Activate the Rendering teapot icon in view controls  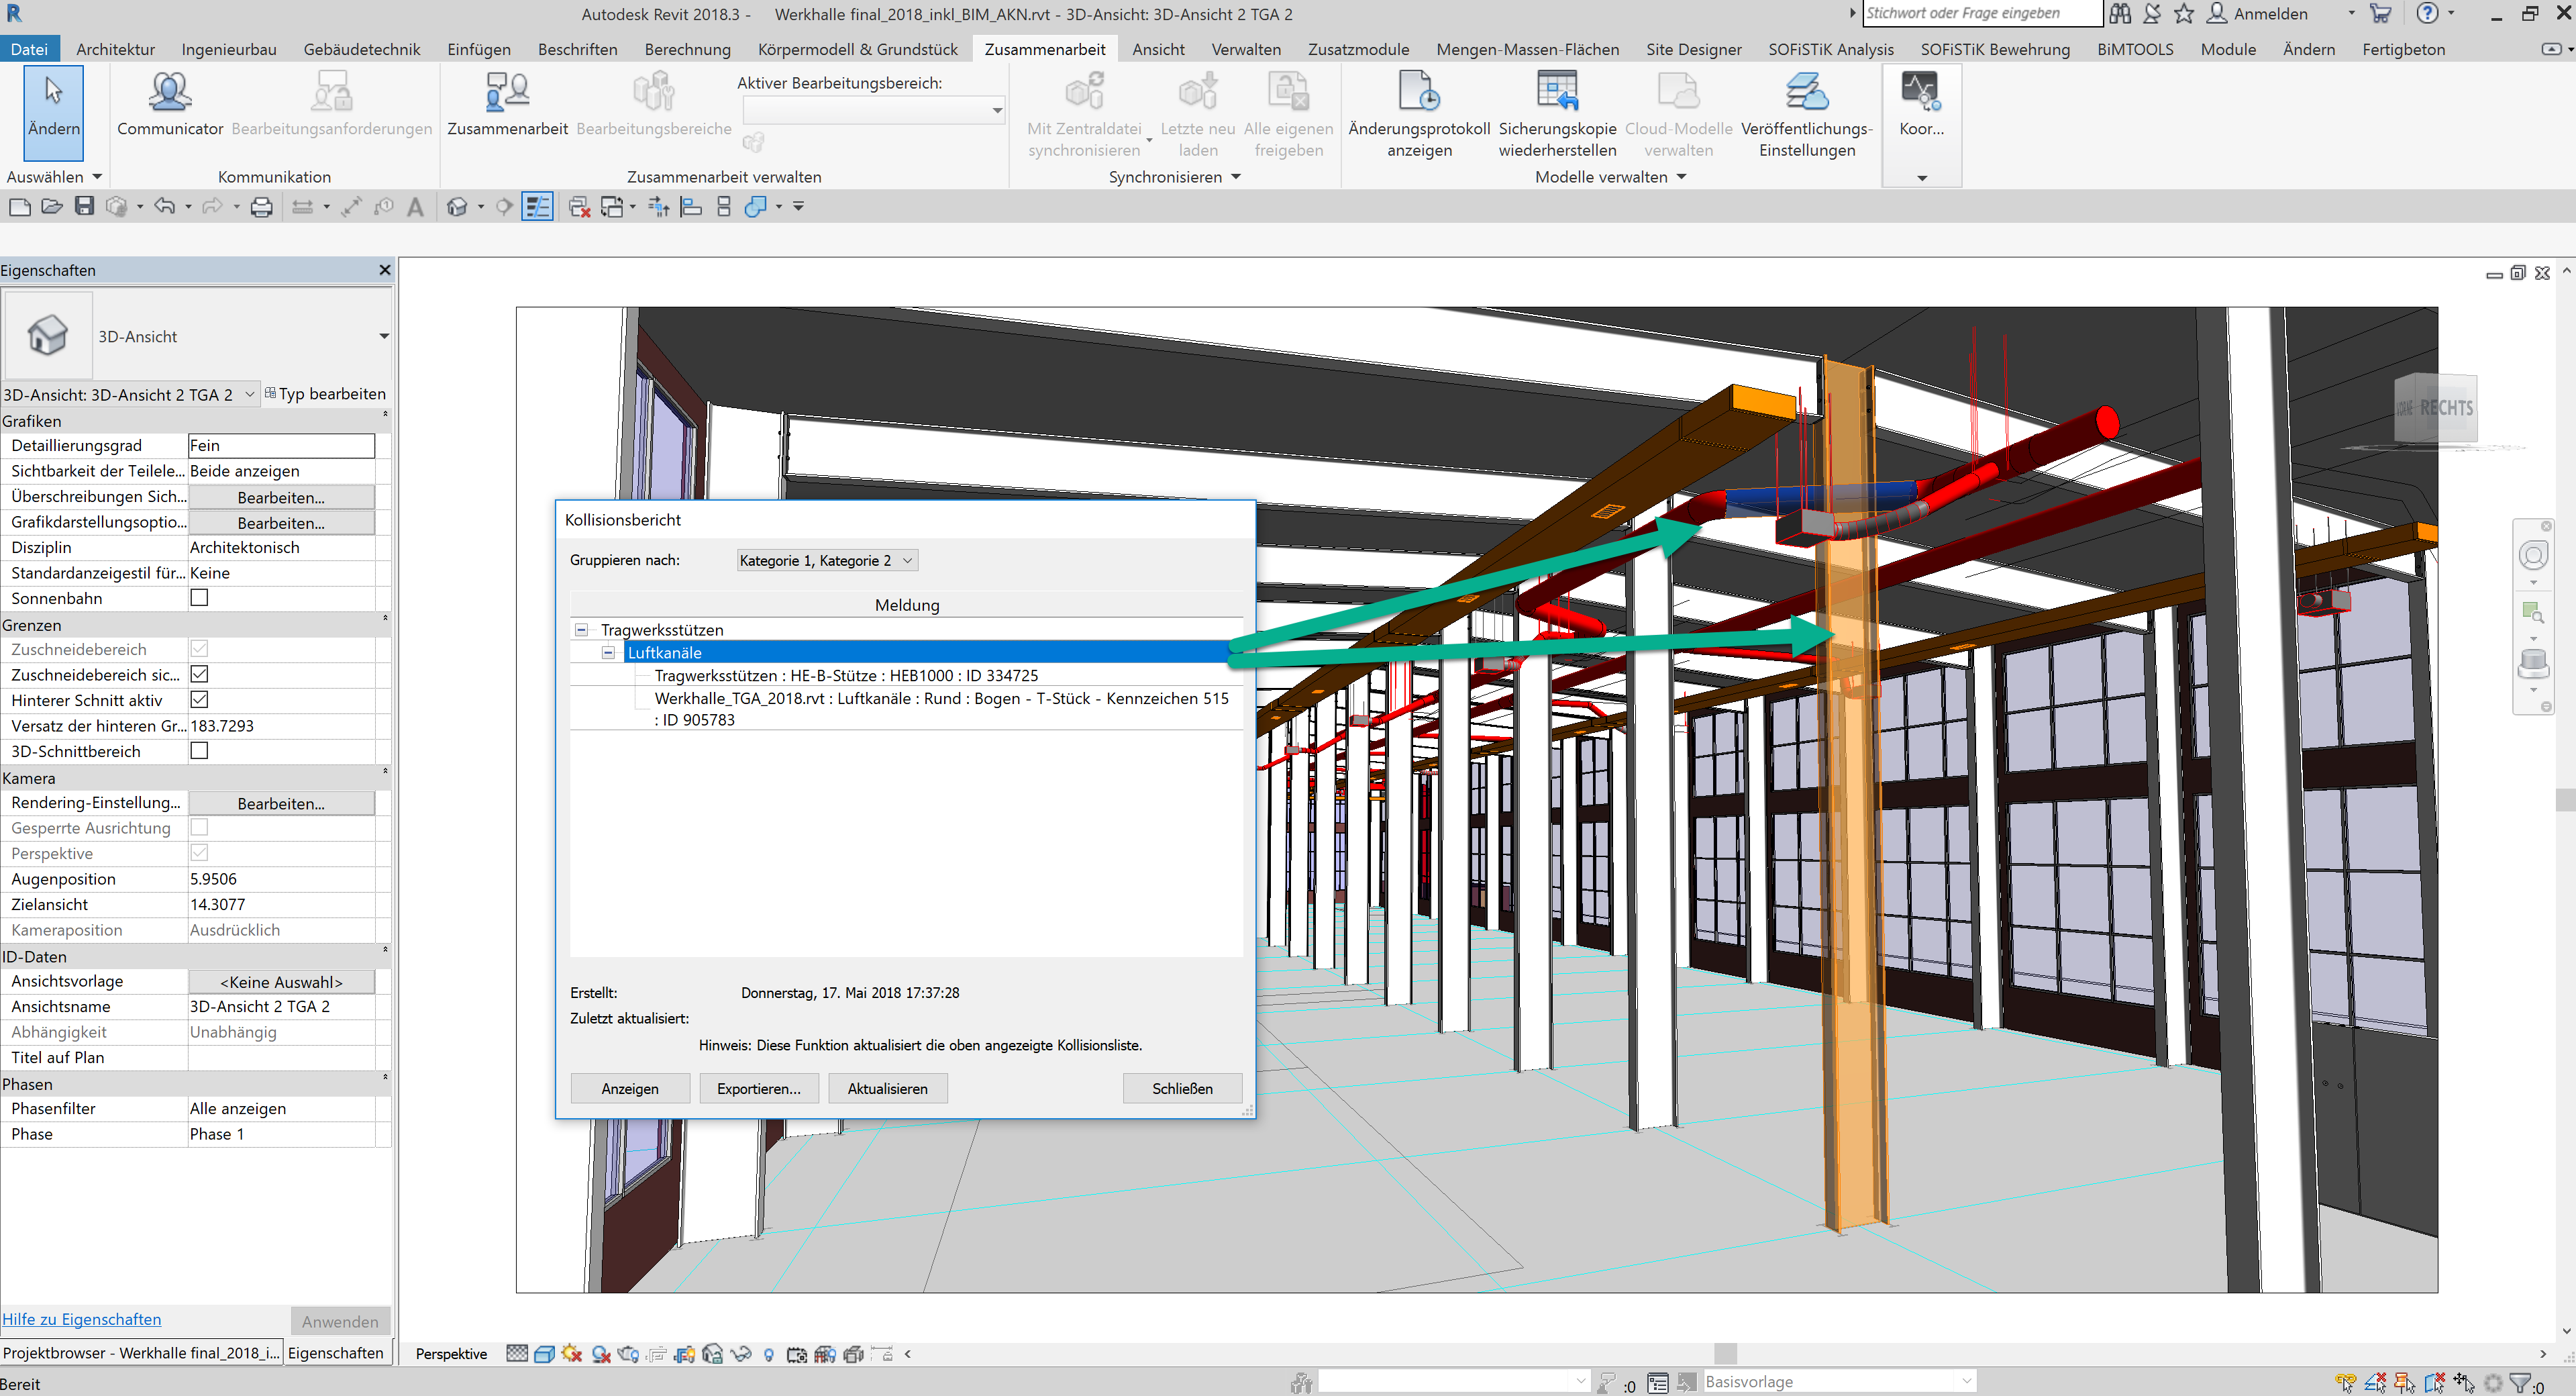[627, 1353]
